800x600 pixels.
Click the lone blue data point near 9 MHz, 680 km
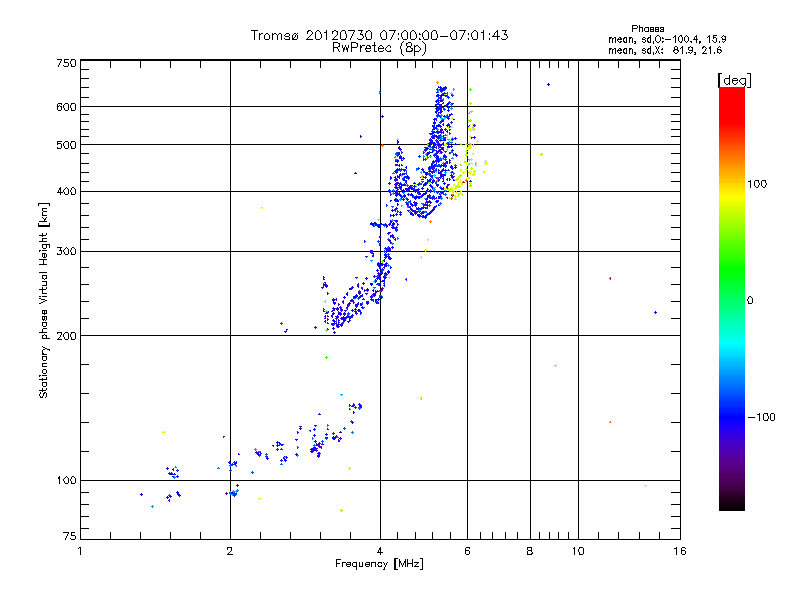pos(548,85)
